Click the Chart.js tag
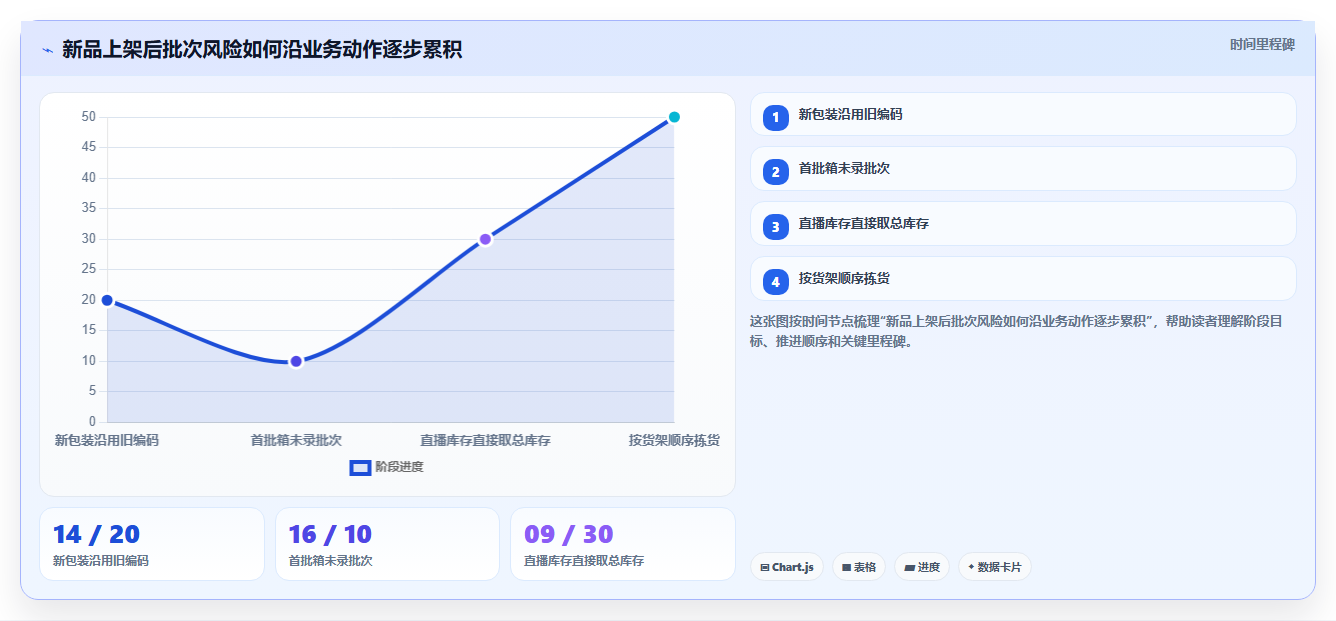This screenshot has width=1336, height=621. pyautogui.click(x=787, y=567)
